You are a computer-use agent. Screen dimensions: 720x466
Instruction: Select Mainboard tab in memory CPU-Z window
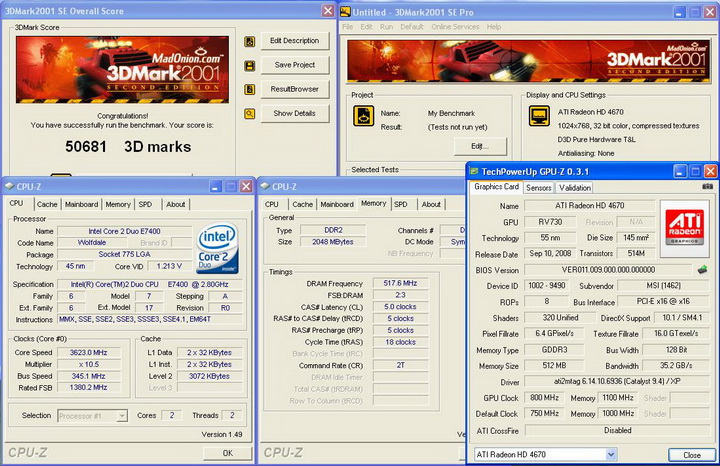click(x=337, y=204)
